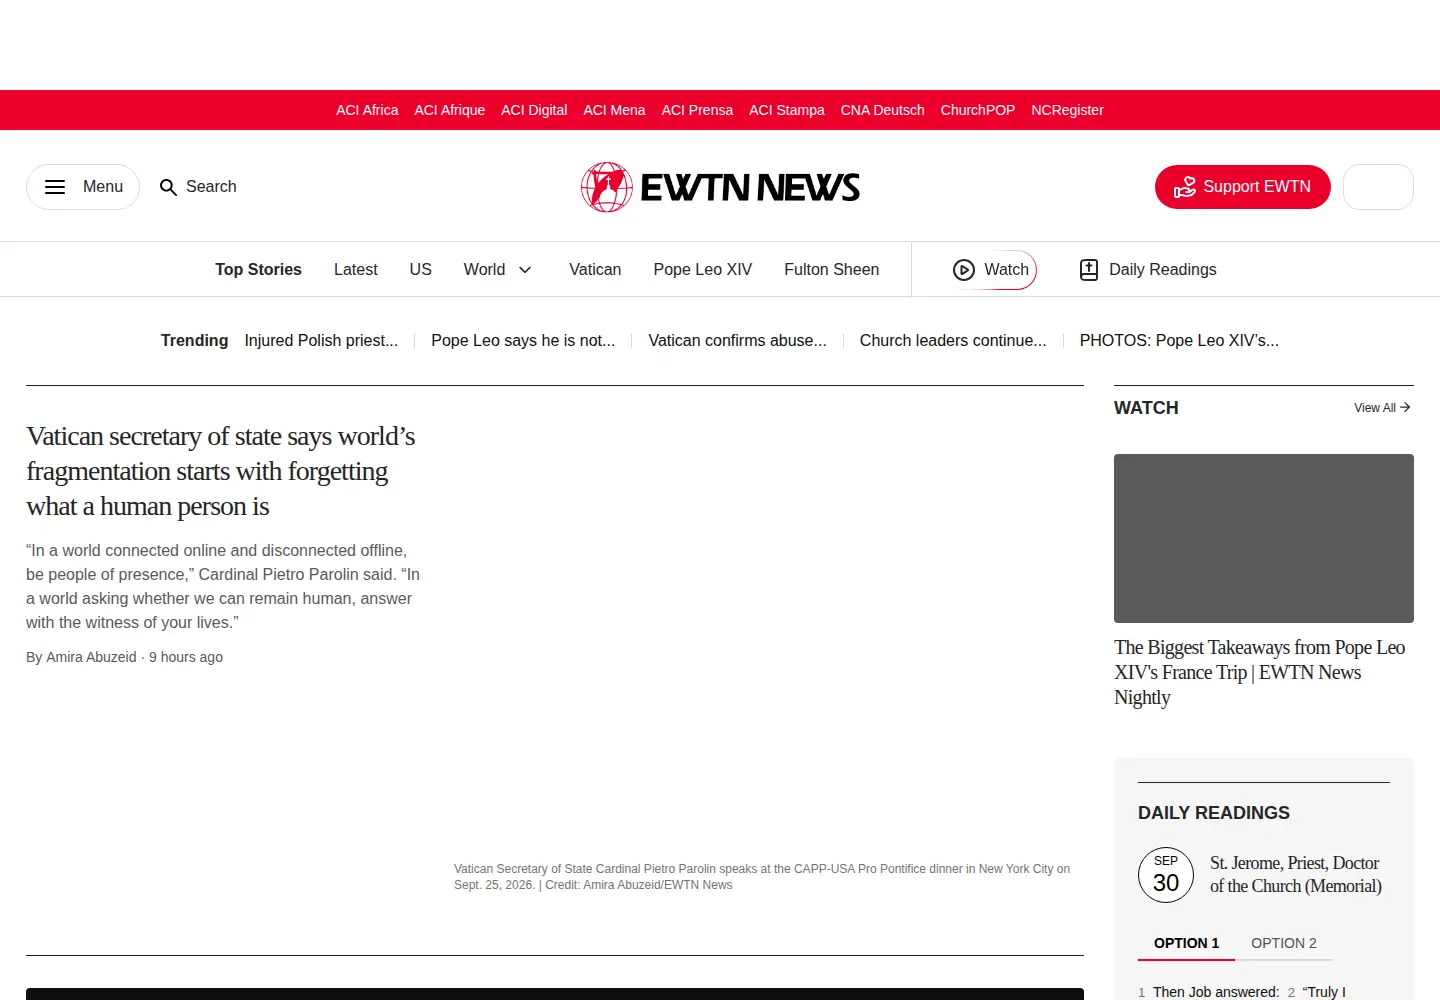Viewport: 1440px width, 1000px height.
Task: Click the Watch sidebar heading
Action: pyautogui.click(x=1146, y=408)
